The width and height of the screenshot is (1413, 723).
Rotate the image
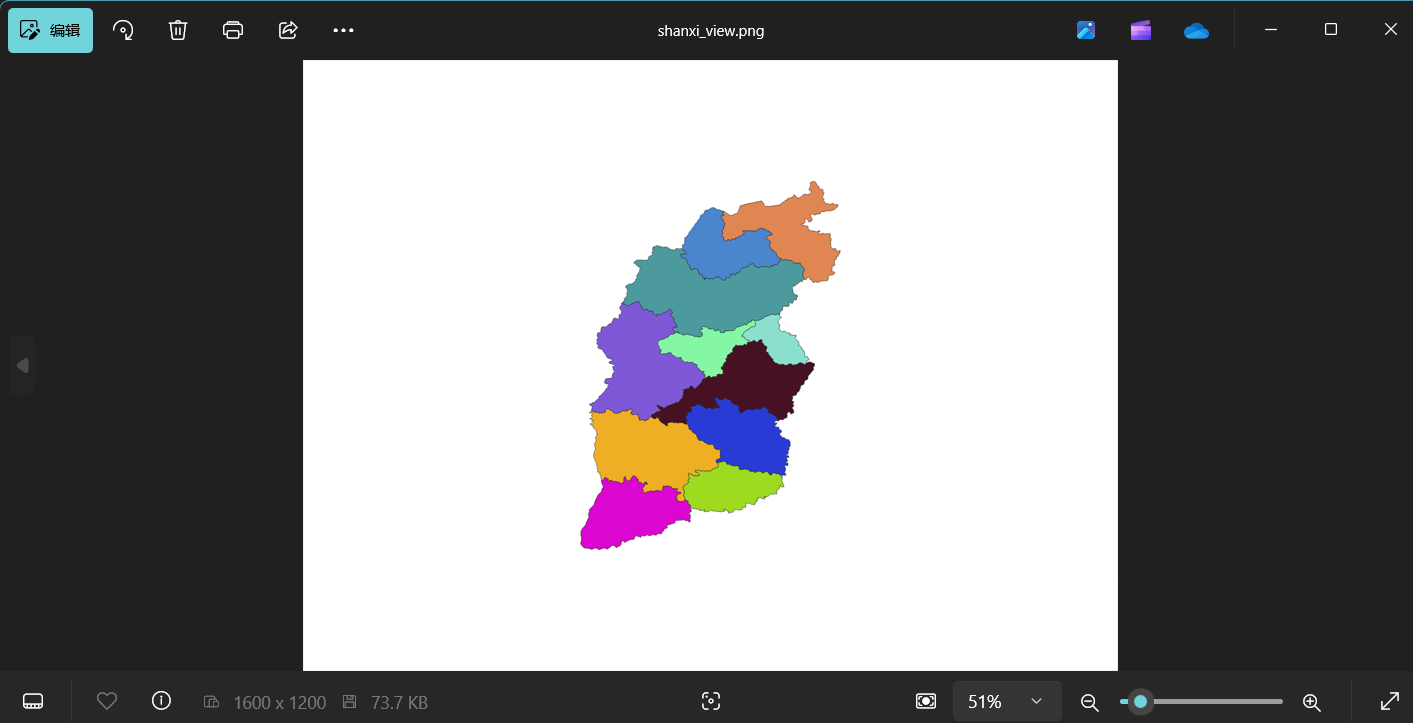coord(123,30)
